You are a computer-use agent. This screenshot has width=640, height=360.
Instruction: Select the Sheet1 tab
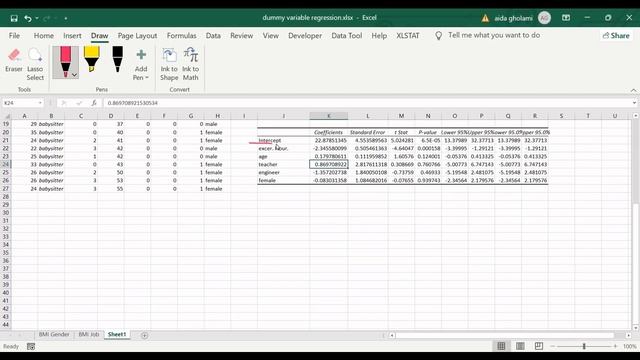coord(117,334)
